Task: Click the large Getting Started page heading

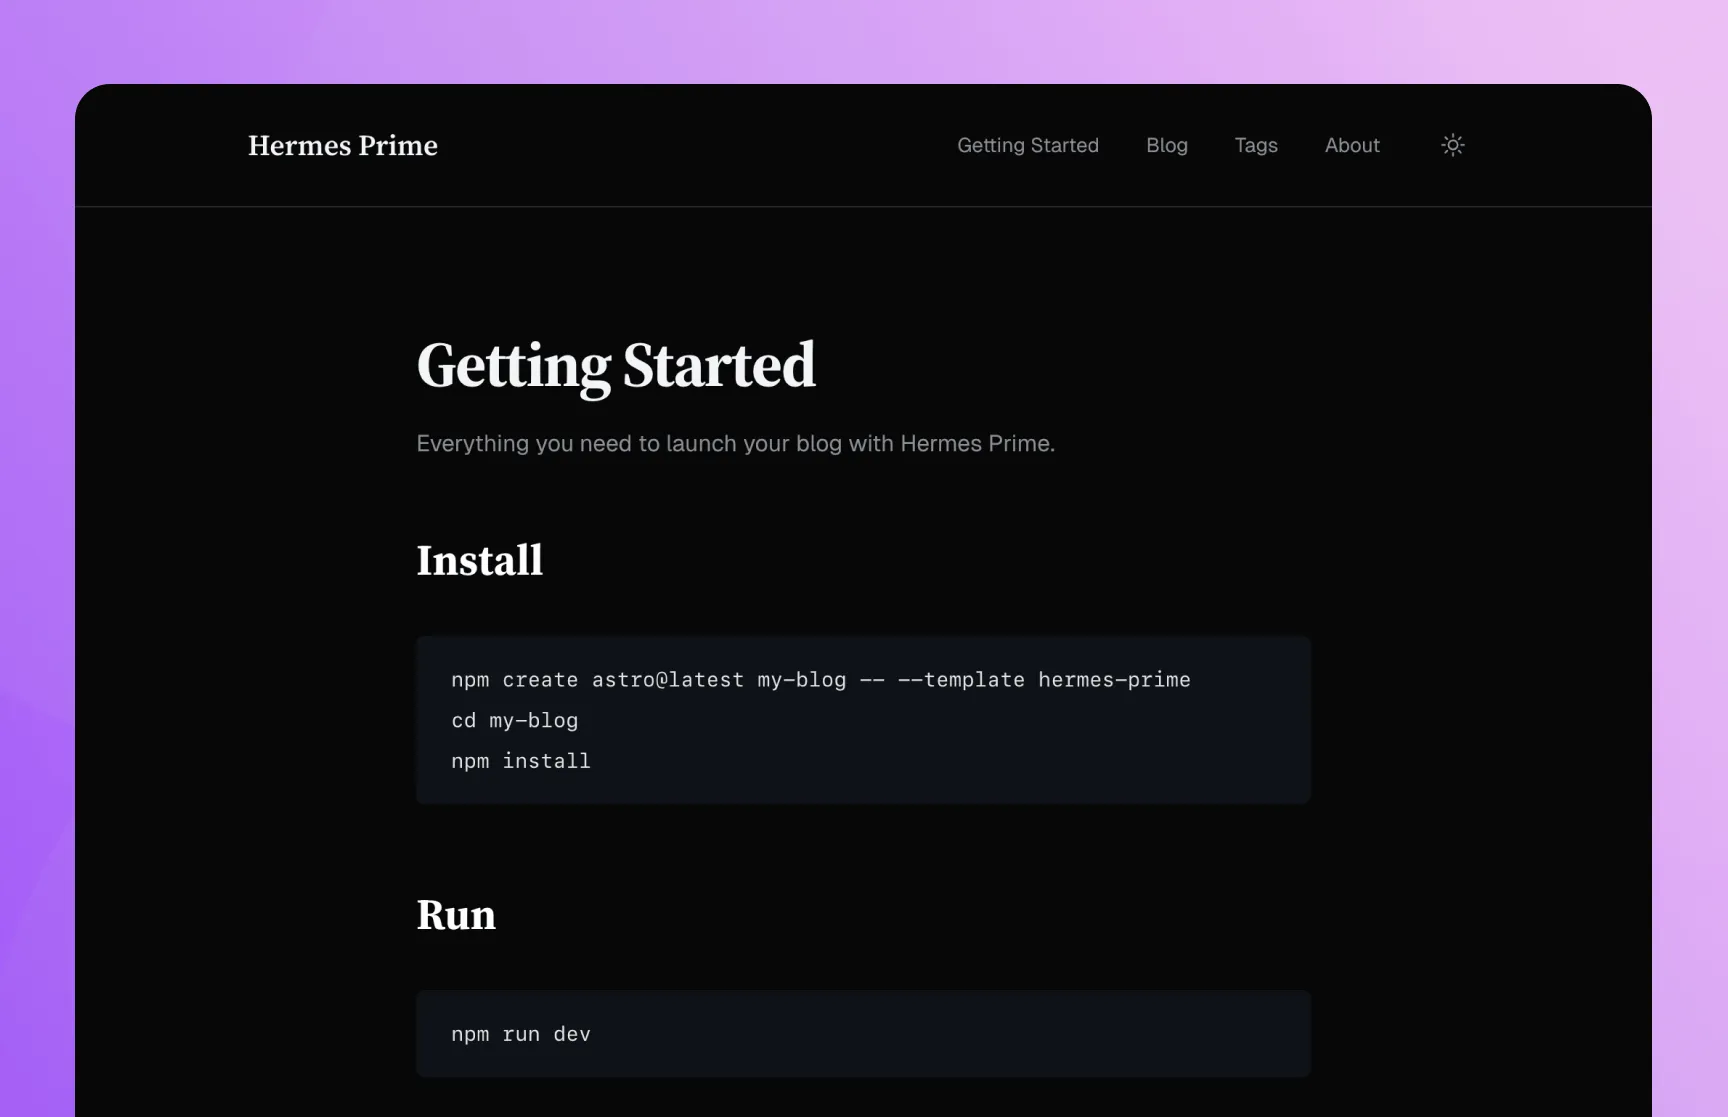Action: coord(615,366)
